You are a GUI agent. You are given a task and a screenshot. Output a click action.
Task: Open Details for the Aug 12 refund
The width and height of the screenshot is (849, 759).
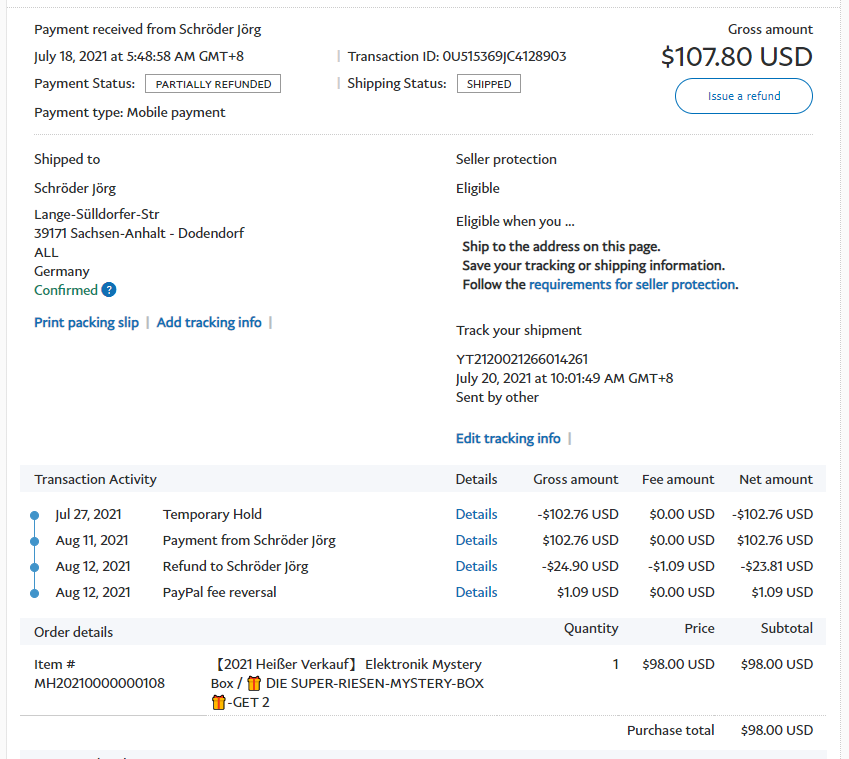pyautogui.click(x=476, y=566)
